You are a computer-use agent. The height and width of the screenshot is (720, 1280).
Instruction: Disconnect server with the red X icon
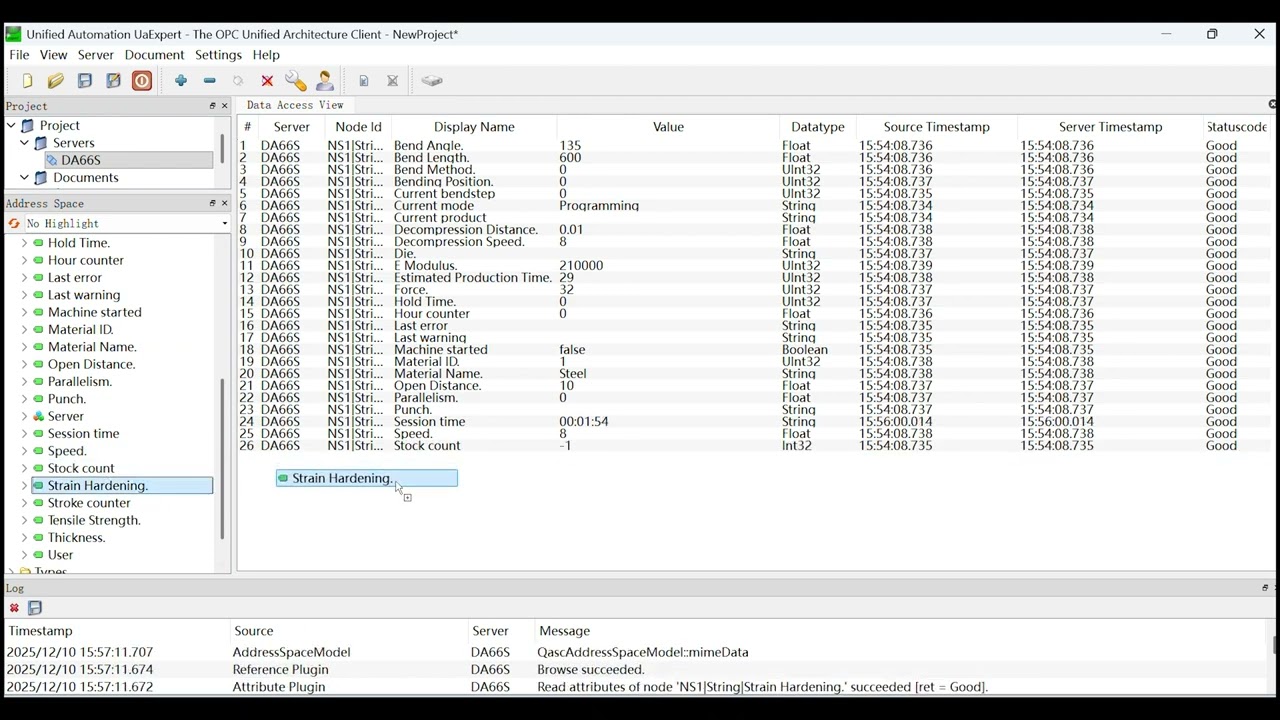click(x=268, y=81)
